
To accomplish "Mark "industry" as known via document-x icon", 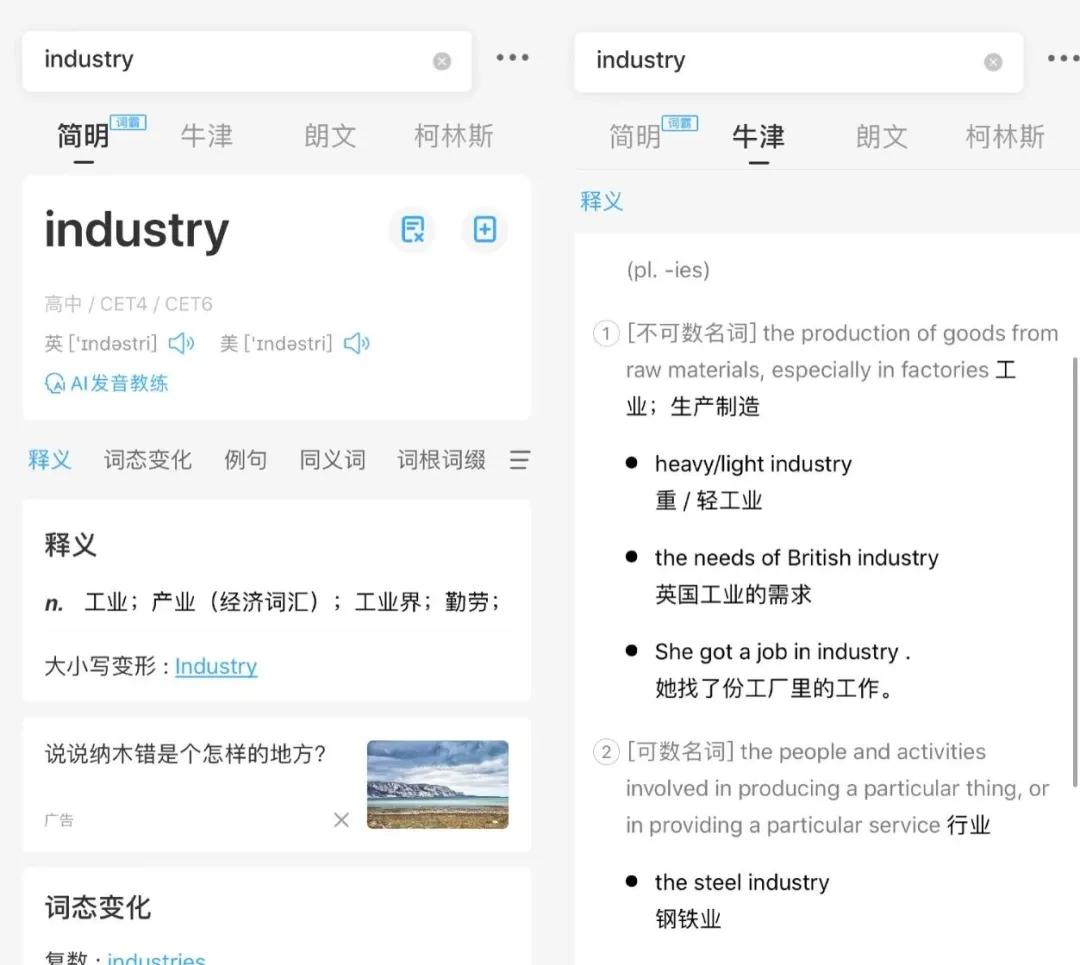I will pos(412,229).
